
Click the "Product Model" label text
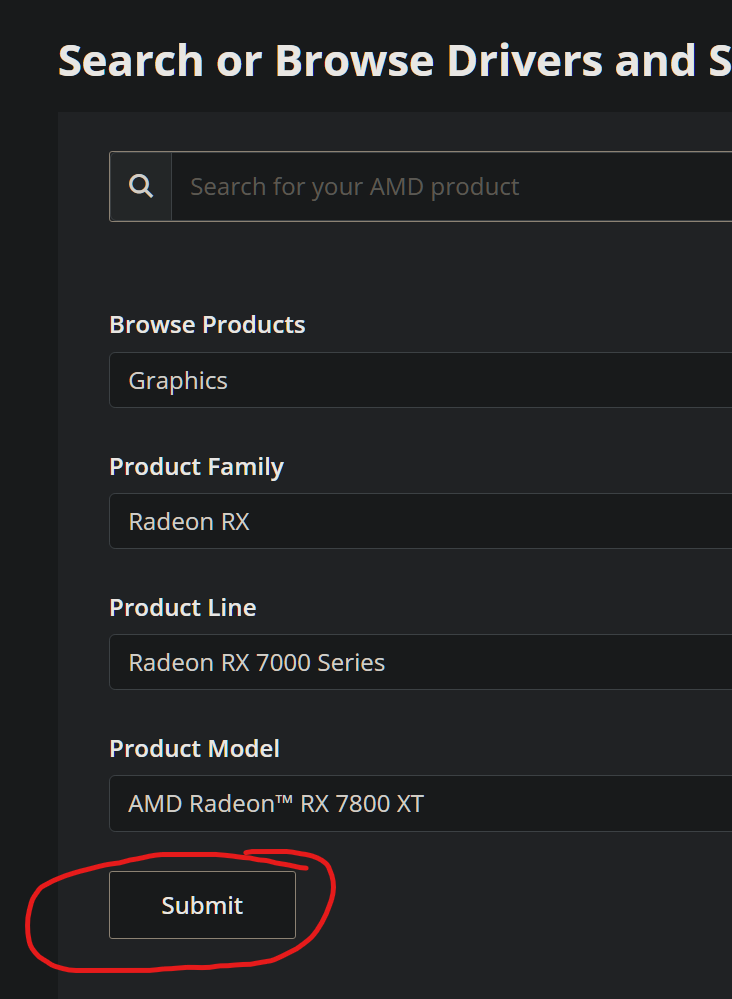194,749
